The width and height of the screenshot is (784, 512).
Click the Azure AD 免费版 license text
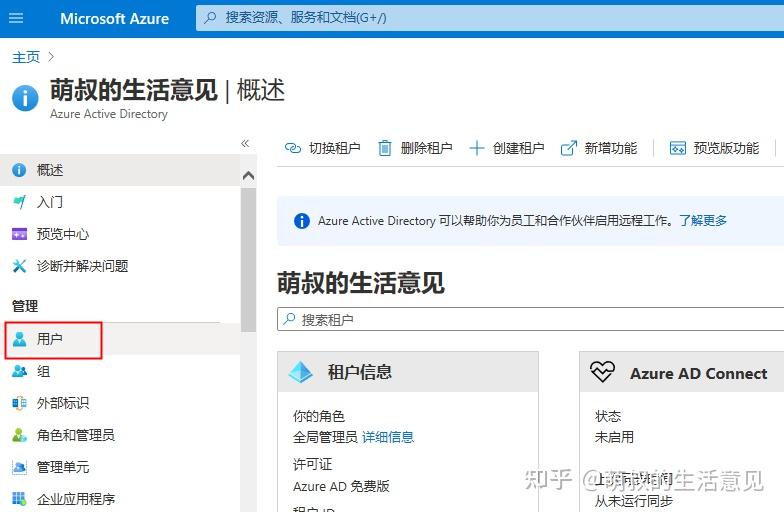341,486
